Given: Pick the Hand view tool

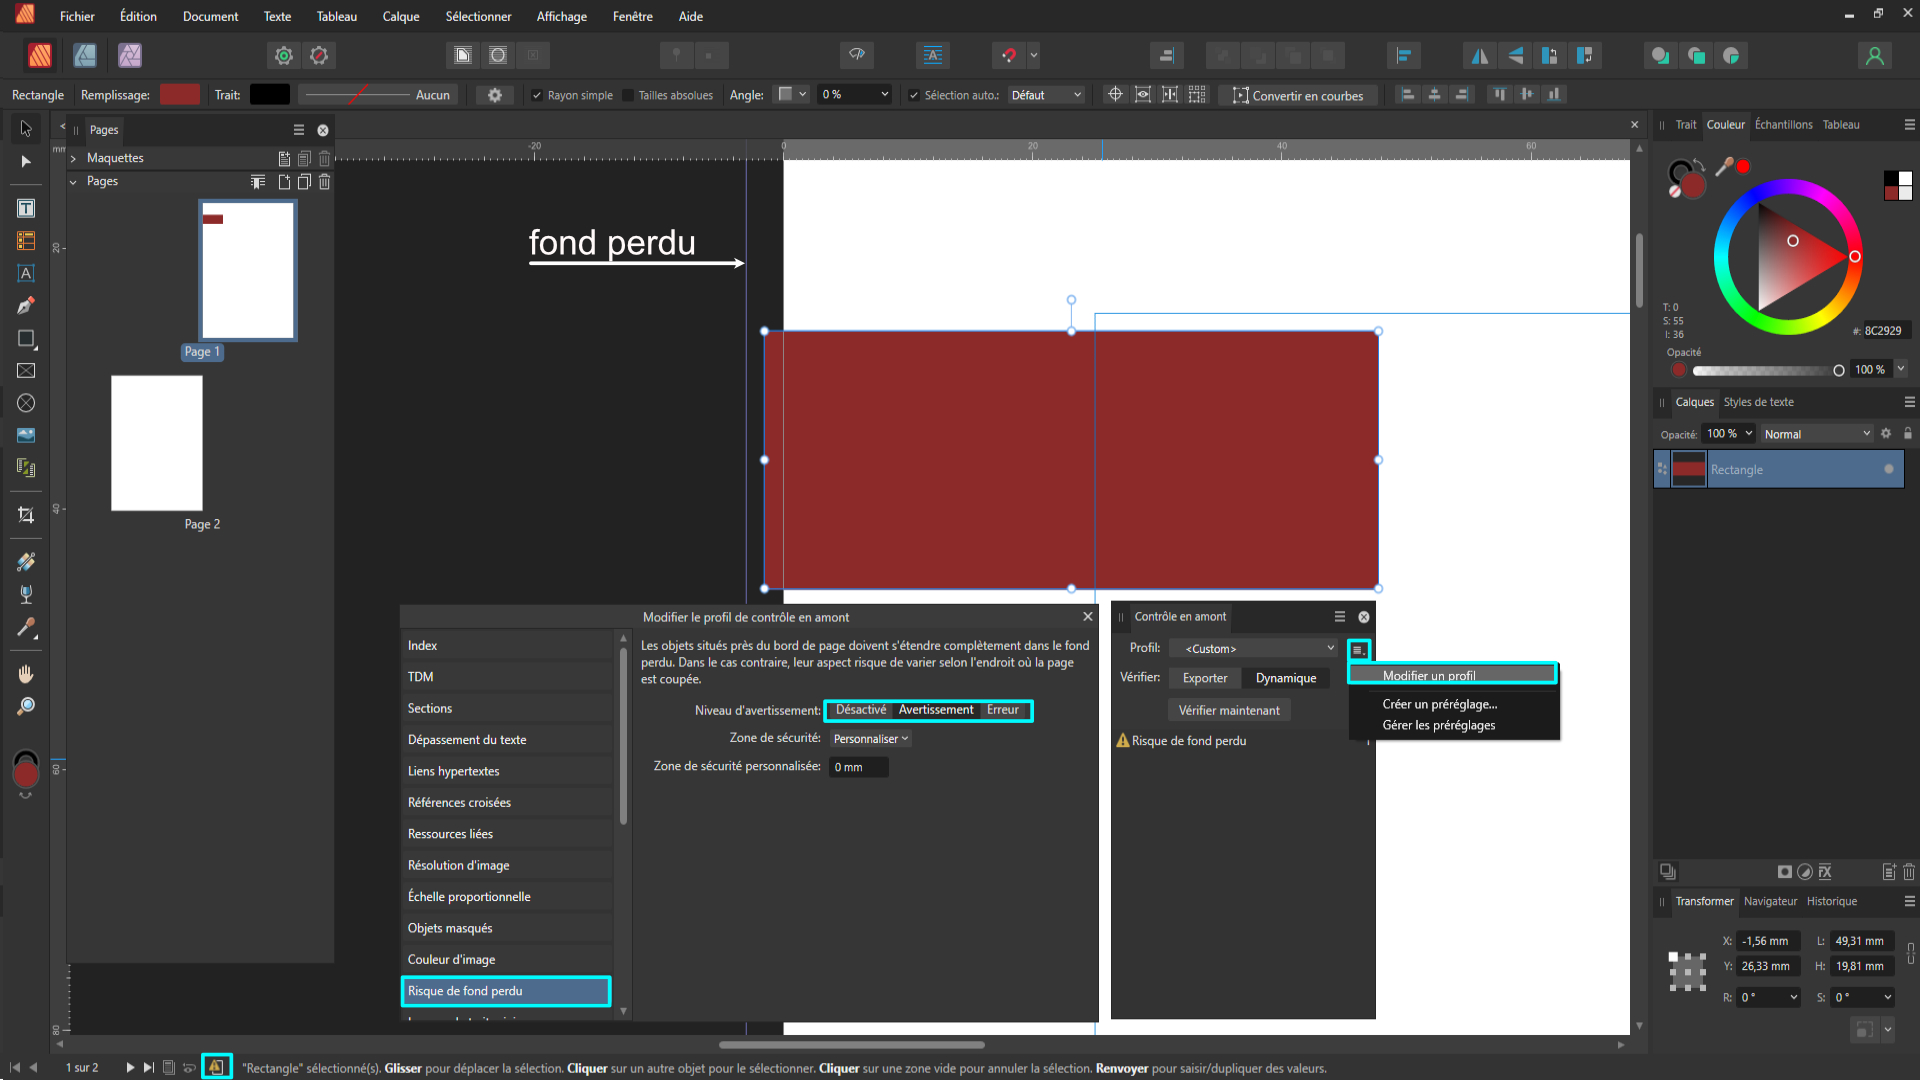Looking at the screenshot, I should (26, 674).
